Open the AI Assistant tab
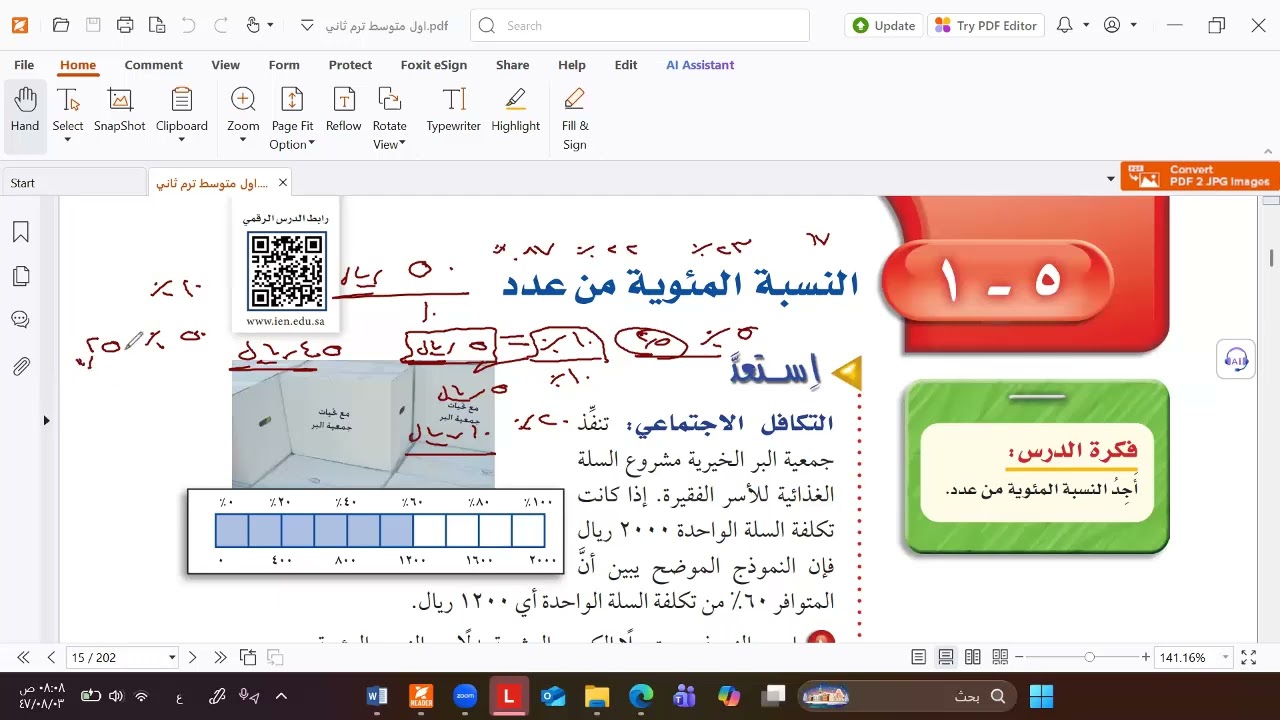Screen dimensions: 1280x720 [x=700, y=65]
